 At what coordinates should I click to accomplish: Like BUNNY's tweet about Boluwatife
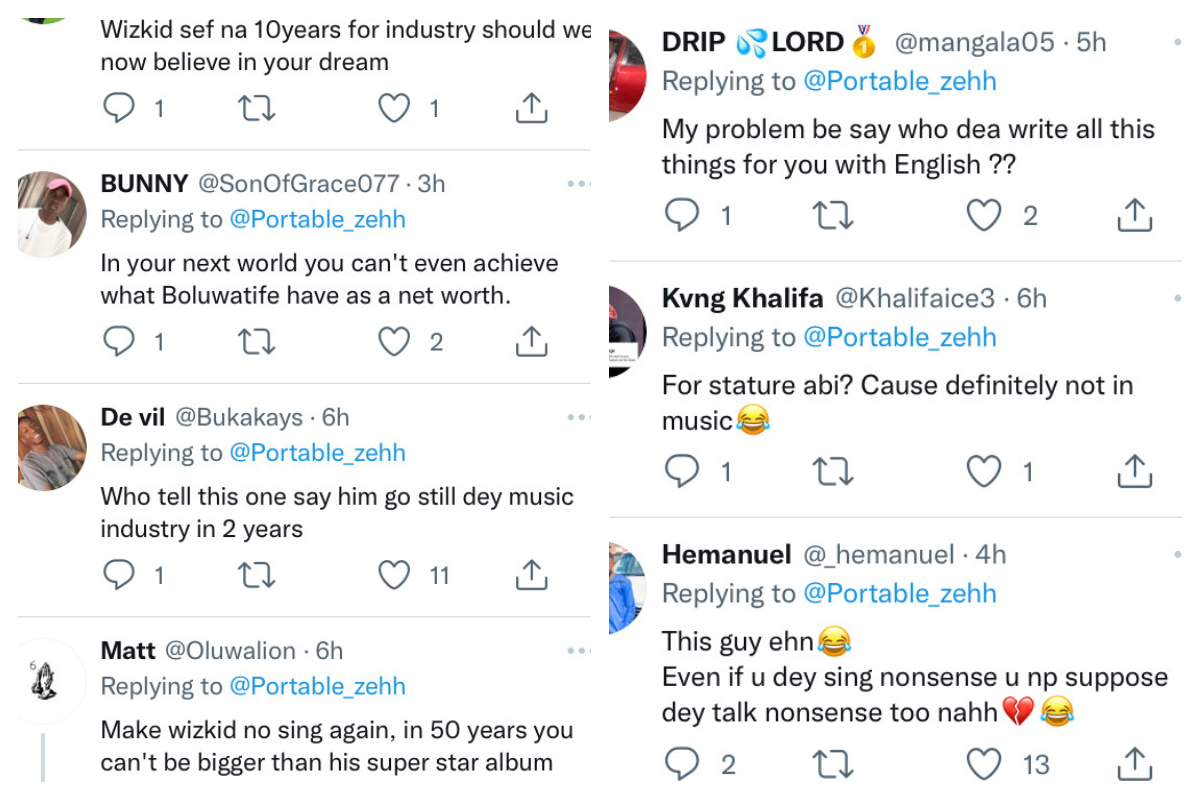(x=394, y=342)
